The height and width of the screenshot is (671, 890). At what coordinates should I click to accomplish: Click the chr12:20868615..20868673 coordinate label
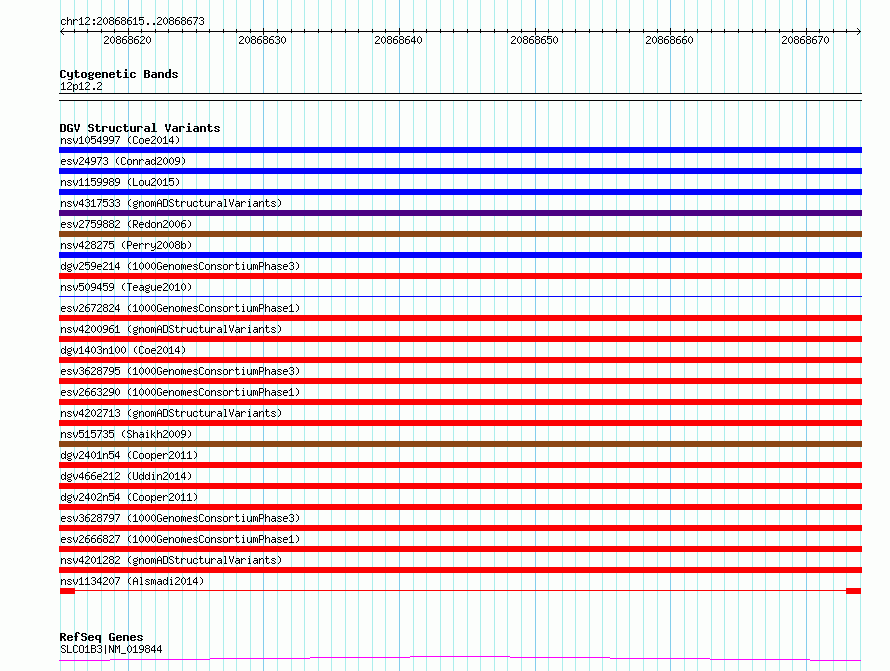click(x=132, y=21)
